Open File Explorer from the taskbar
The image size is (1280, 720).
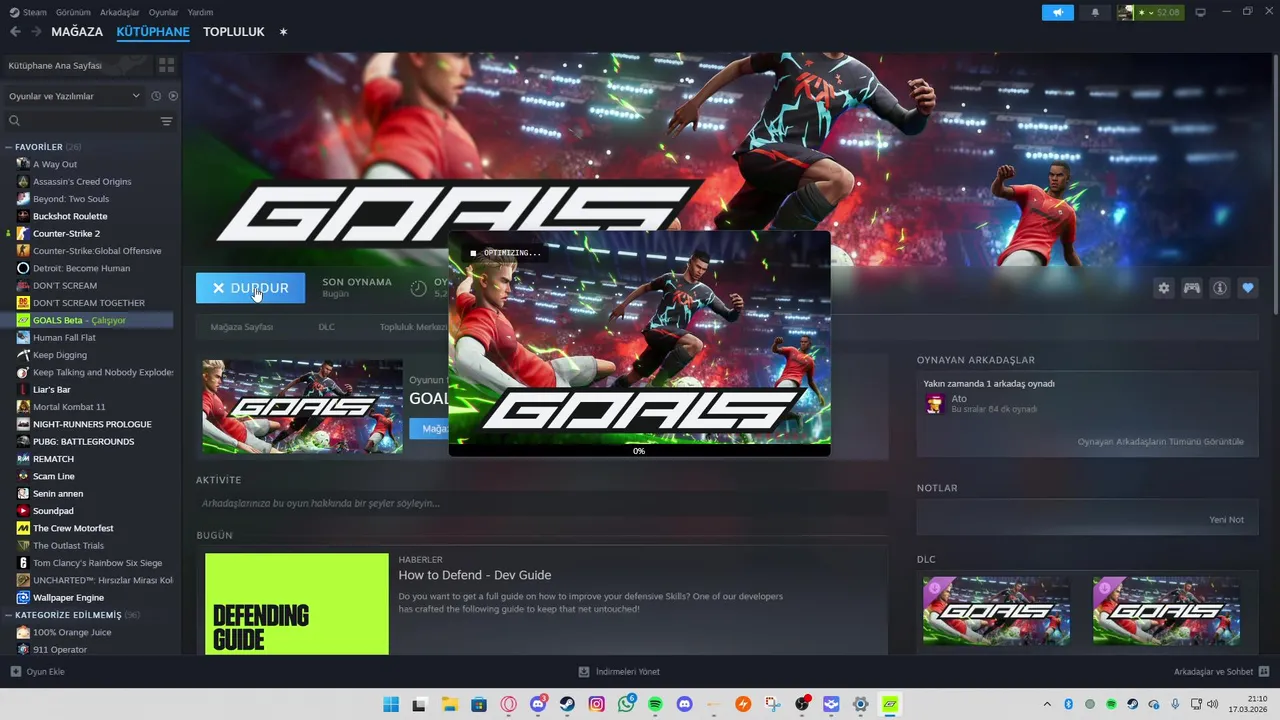[449, 704]
